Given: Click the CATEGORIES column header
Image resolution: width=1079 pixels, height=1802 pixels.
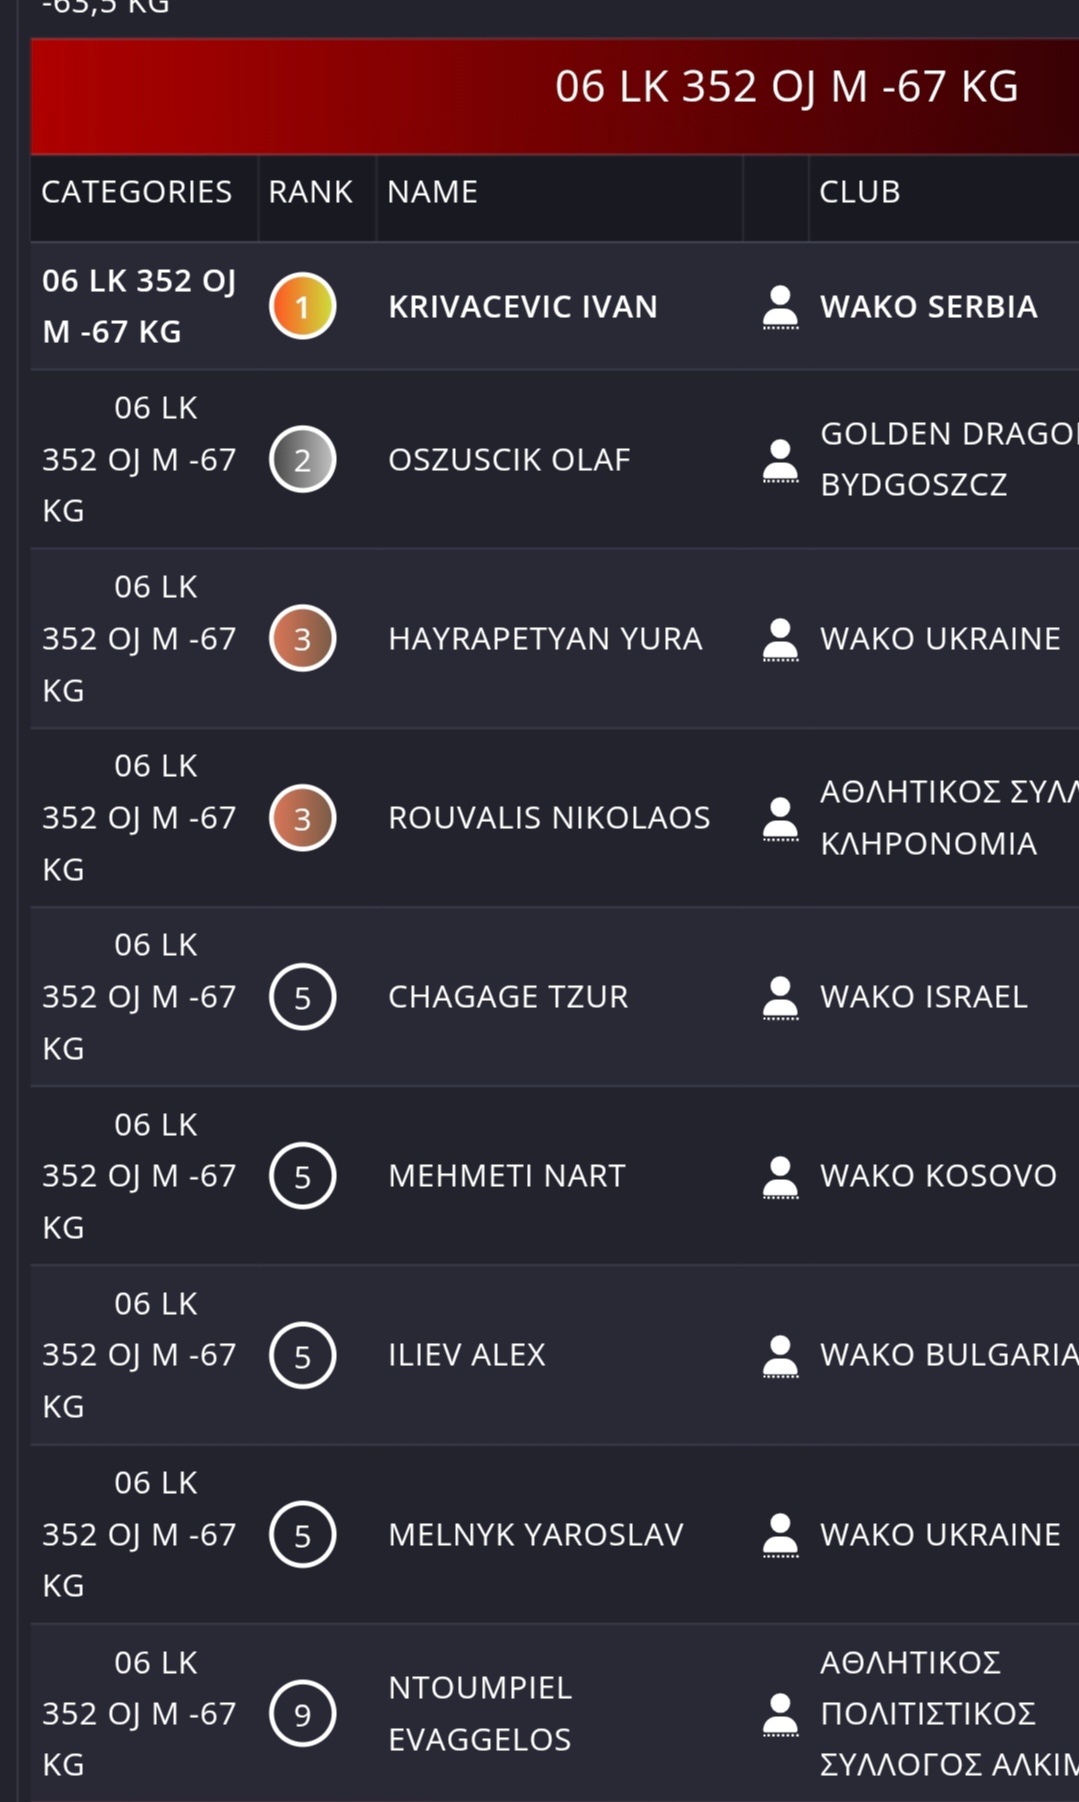Looking at the screenshot, I should point(136,192).
